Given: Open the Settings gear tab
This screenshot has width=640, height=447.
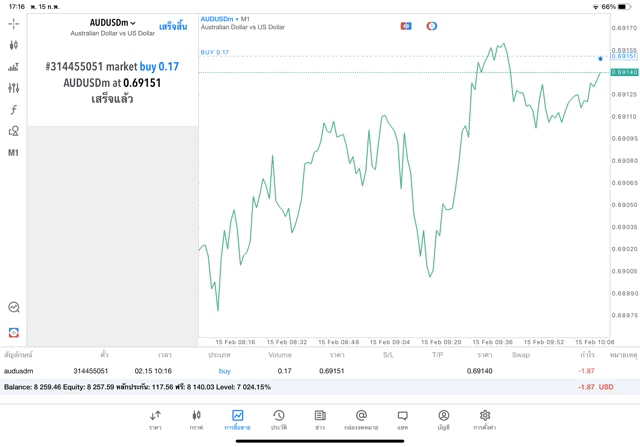Looking at the screenshot, I should click(484, 419).
